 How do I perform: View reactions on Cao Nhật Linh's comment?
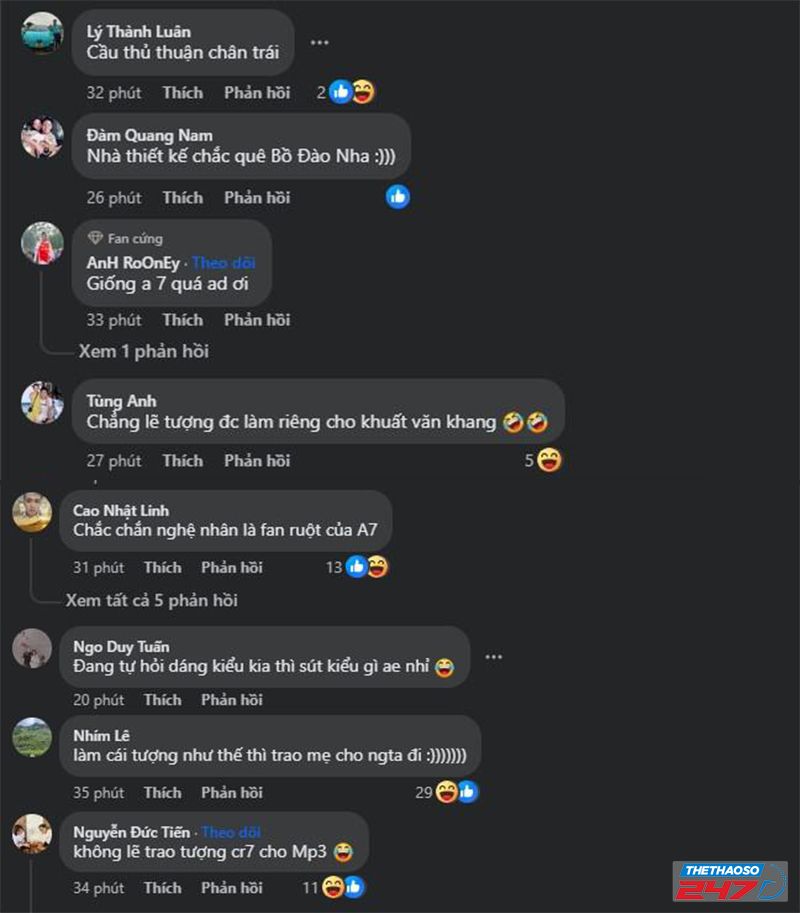(x=366, y=567)
